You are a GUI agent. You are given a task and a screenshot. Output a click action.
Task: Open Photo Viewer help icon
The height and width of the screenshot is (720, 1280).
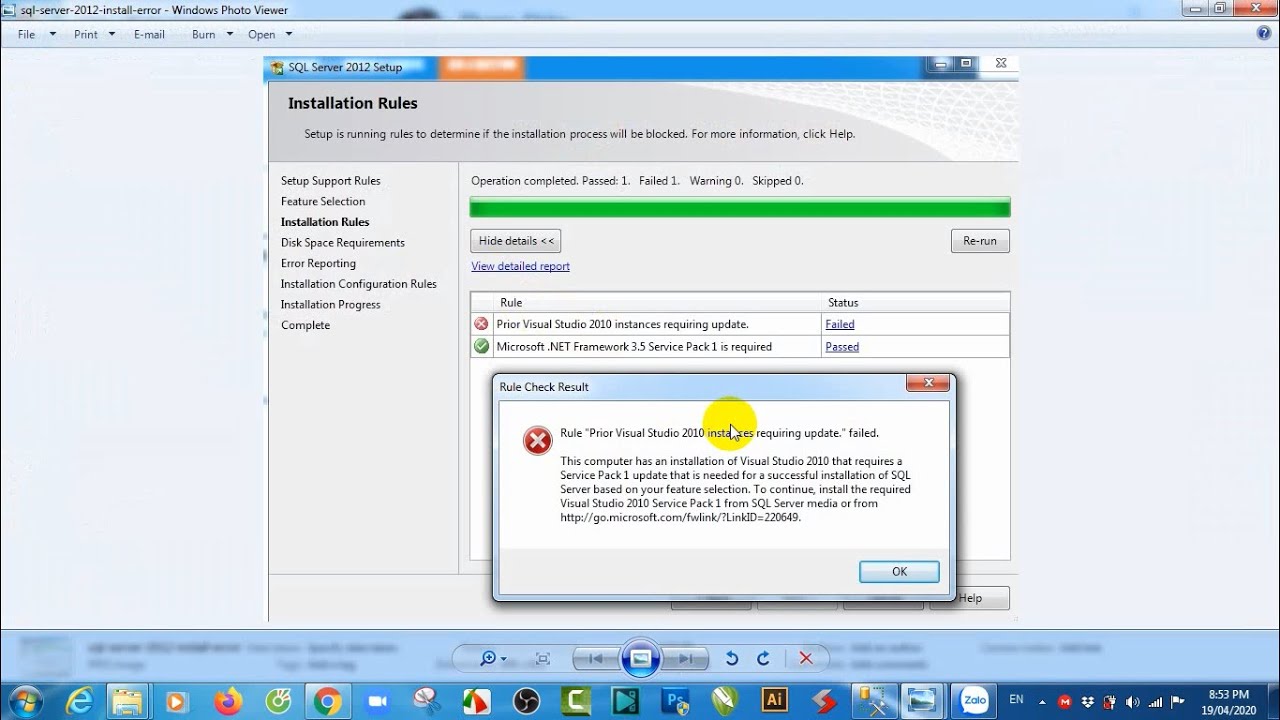pyautogui.click(x=1263, y=33)
